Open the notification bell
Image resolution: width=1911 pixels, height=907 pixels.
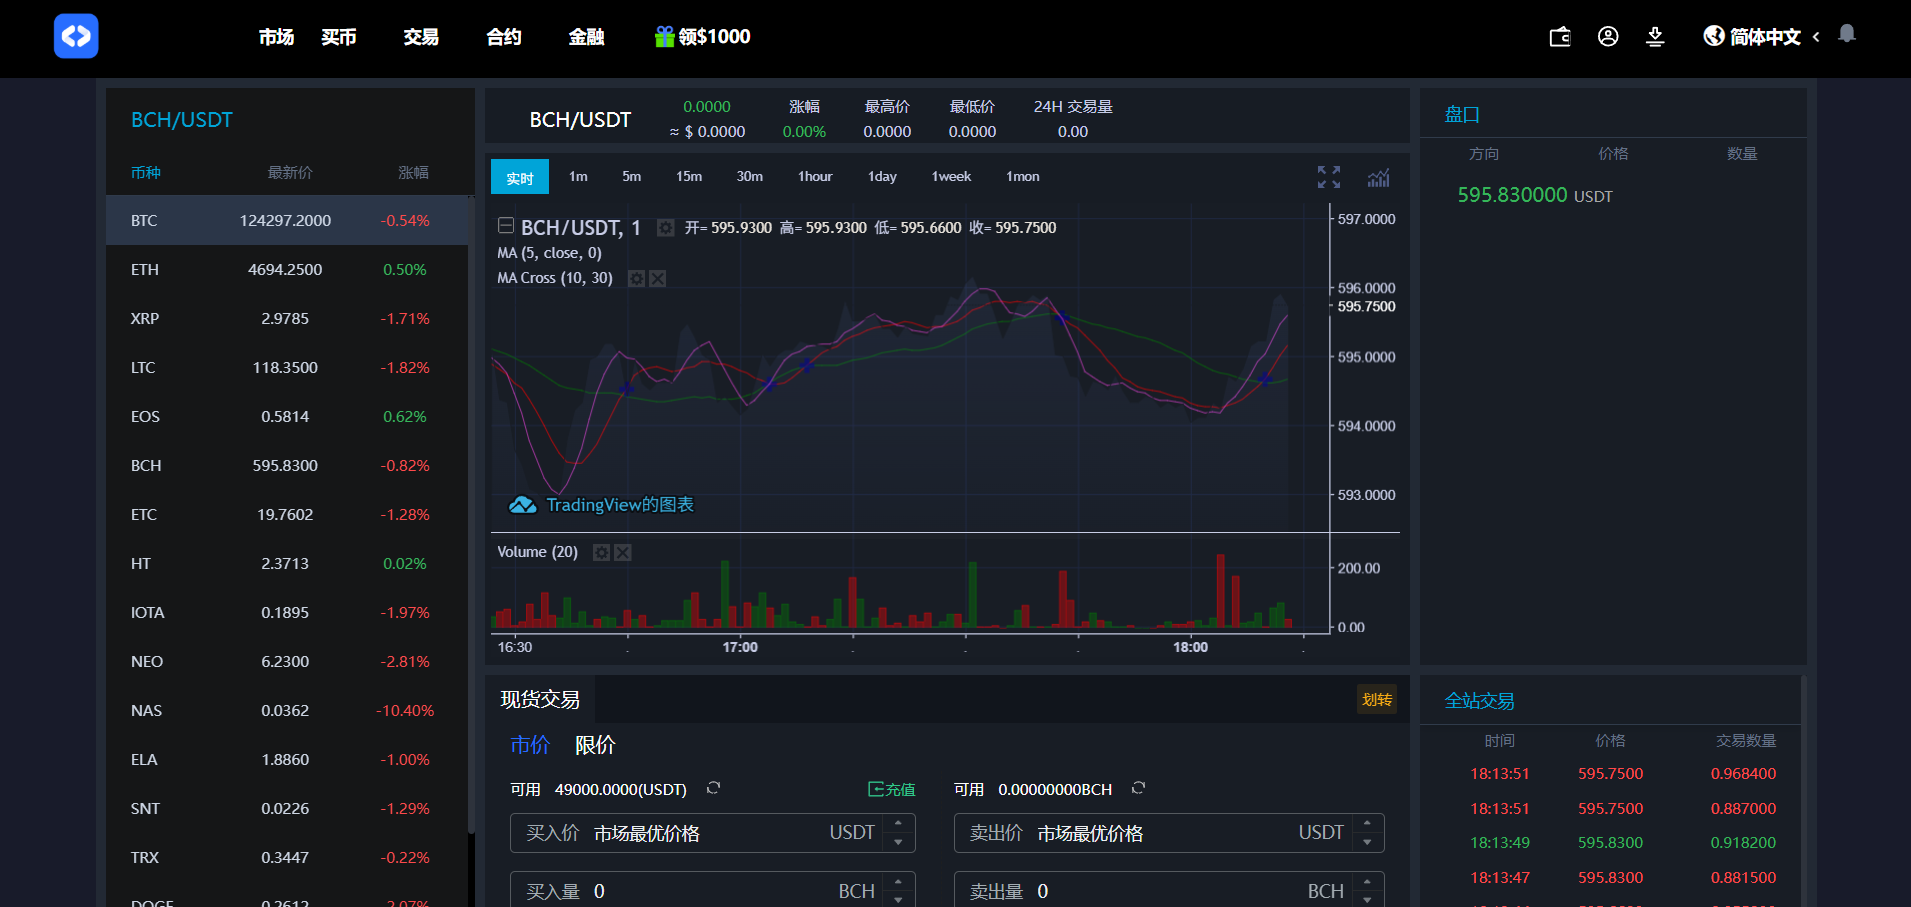pos(1846,34)
